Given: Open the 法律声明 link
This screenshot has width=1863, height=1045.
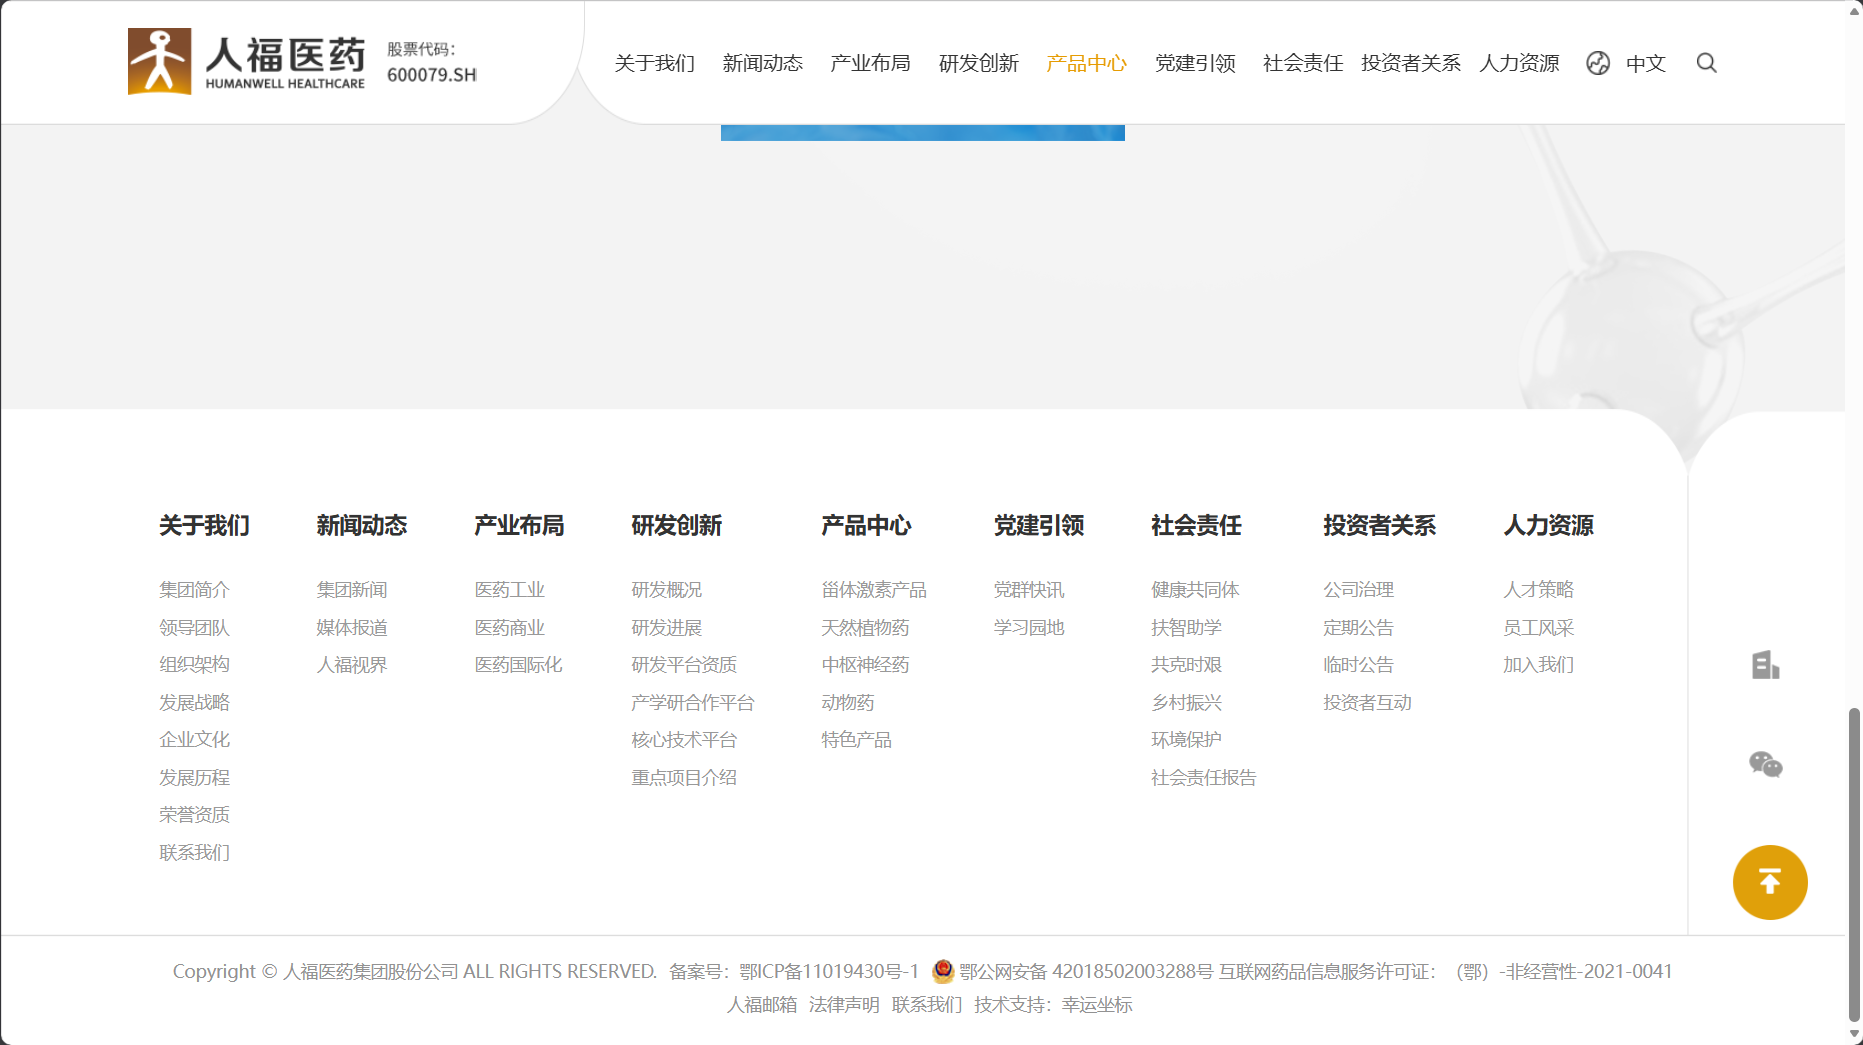Looking at the screenshot, I should (844, 1004).
